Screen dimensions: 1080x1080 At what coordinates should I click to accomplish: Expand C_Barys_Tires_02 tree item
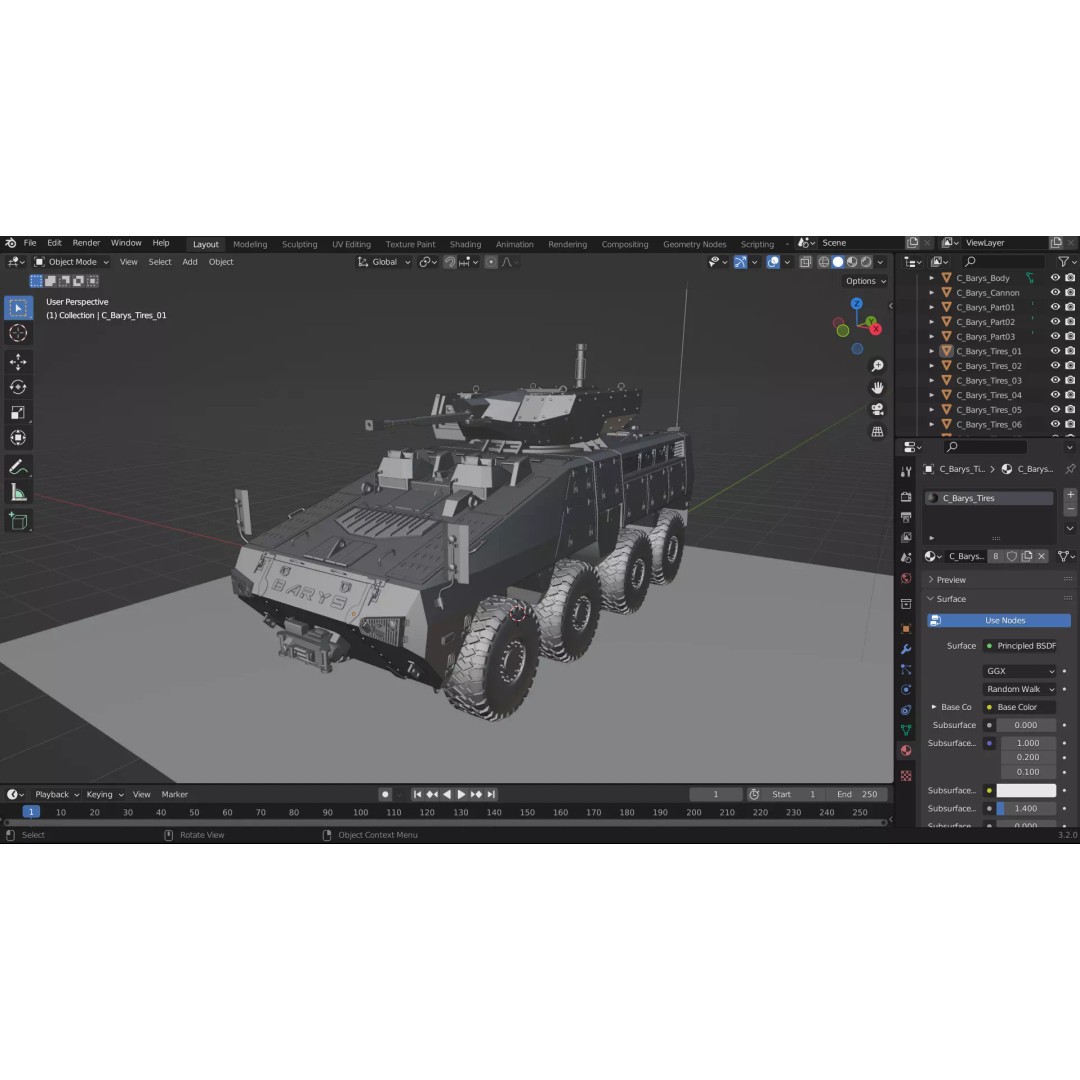(931, 366)
